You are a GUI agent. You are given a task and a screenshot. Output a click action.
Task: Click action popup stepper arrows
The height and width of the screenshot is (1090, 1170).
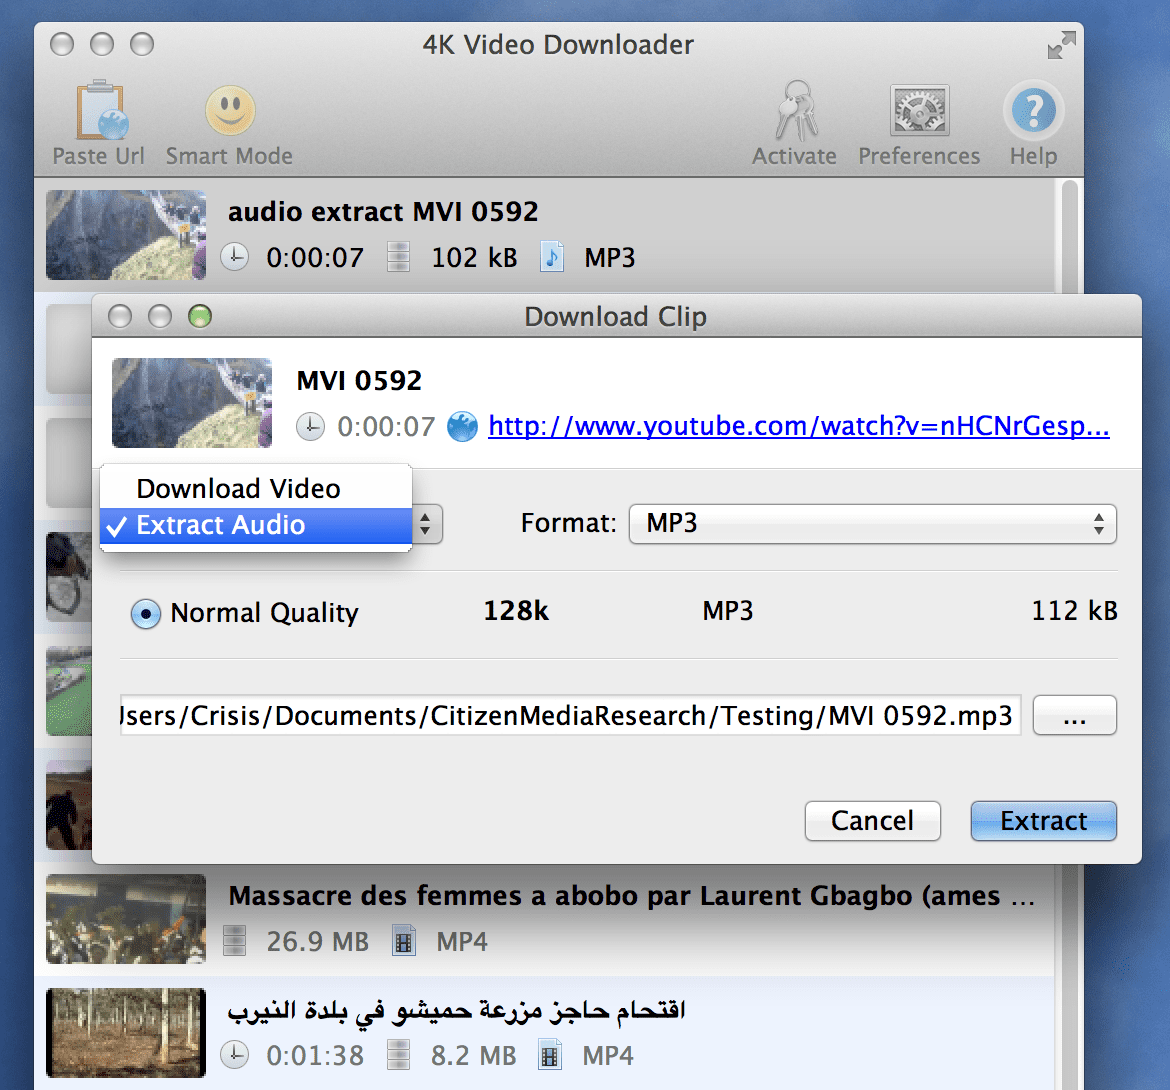tap(425, 524)
